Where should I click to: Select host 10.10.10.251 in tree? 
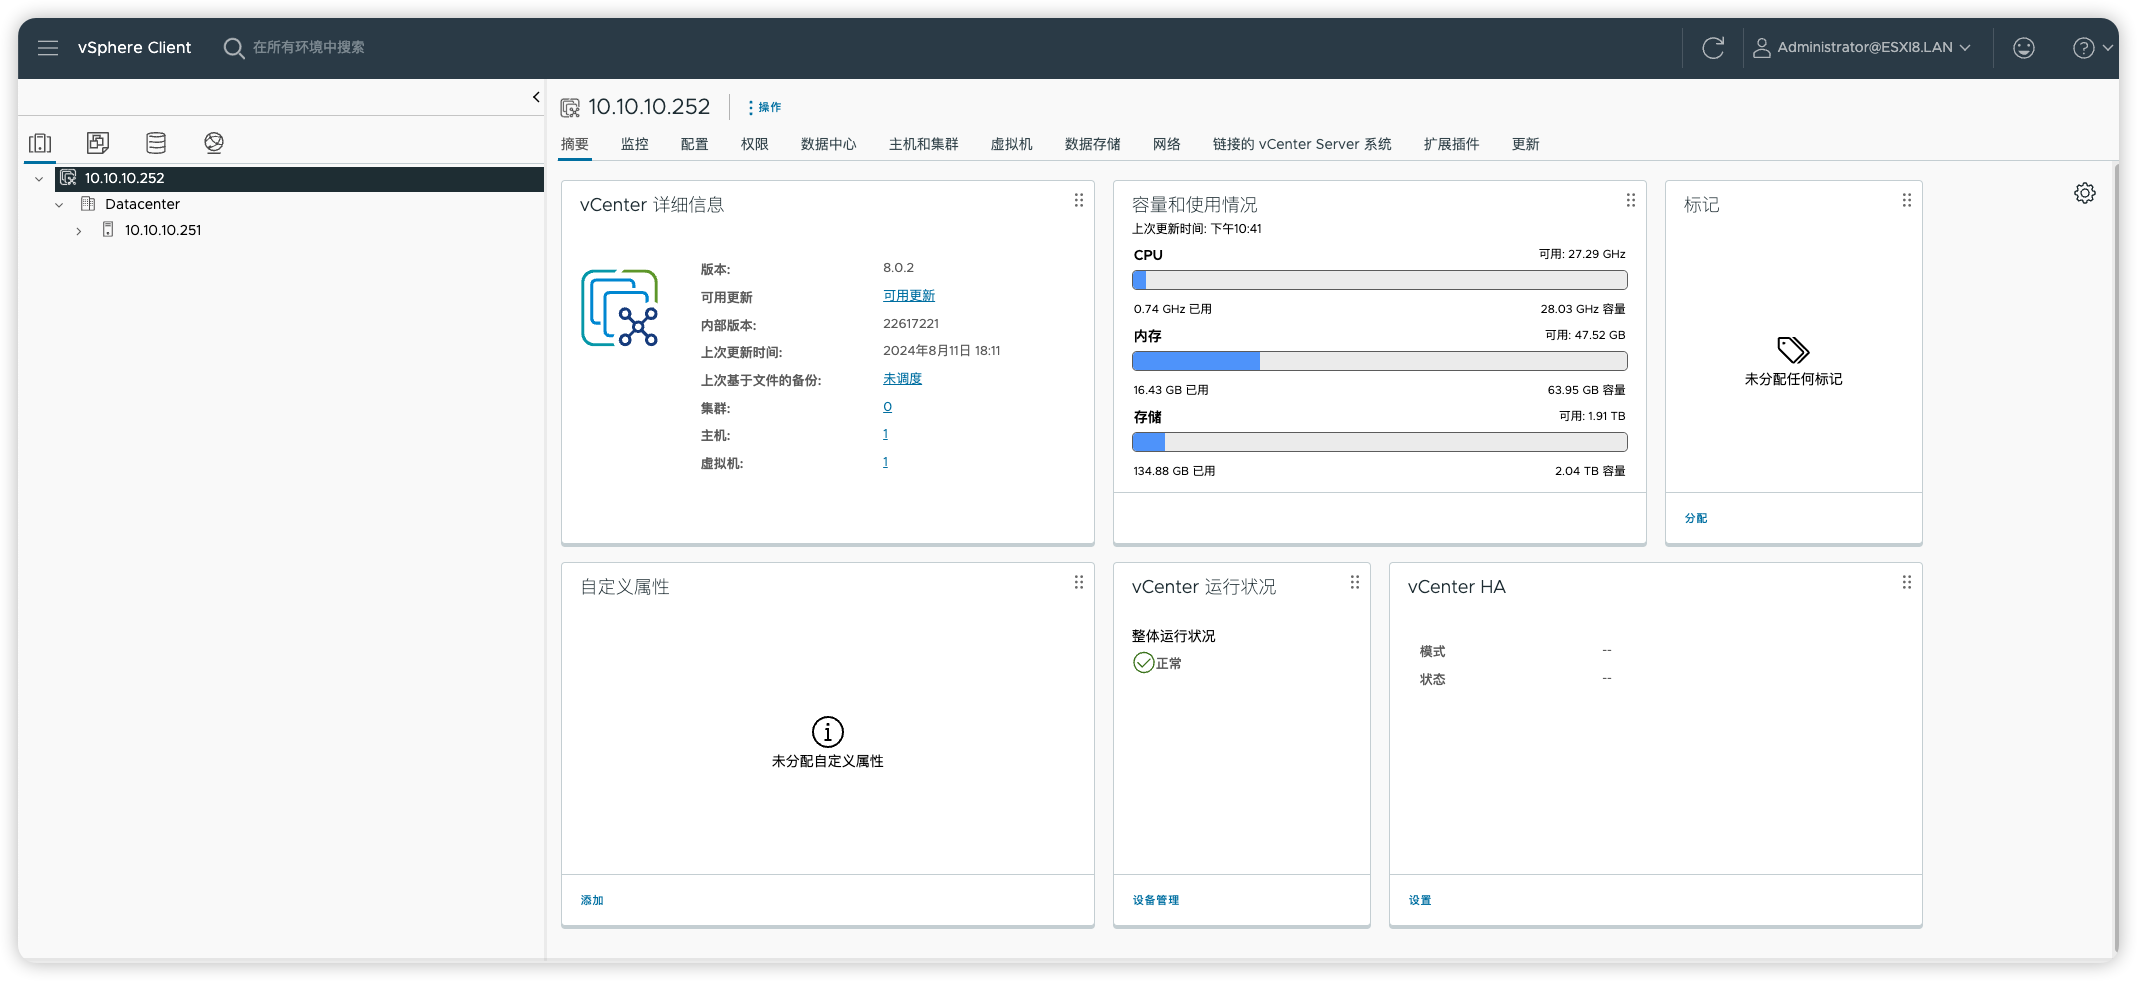pyautogui.click(x=162, y=230)
